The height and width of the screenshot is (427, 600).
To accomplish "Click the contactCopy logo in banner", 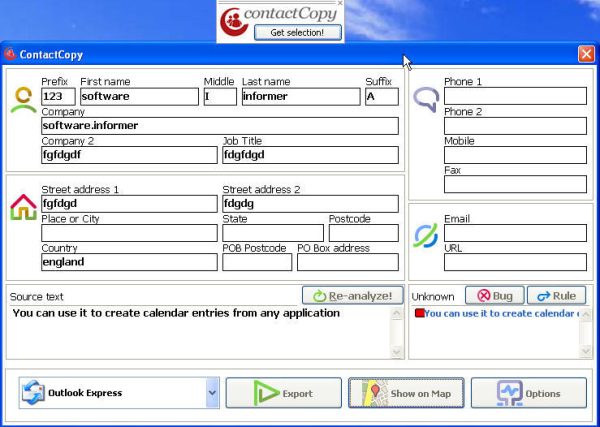I will tap(235, 18).
